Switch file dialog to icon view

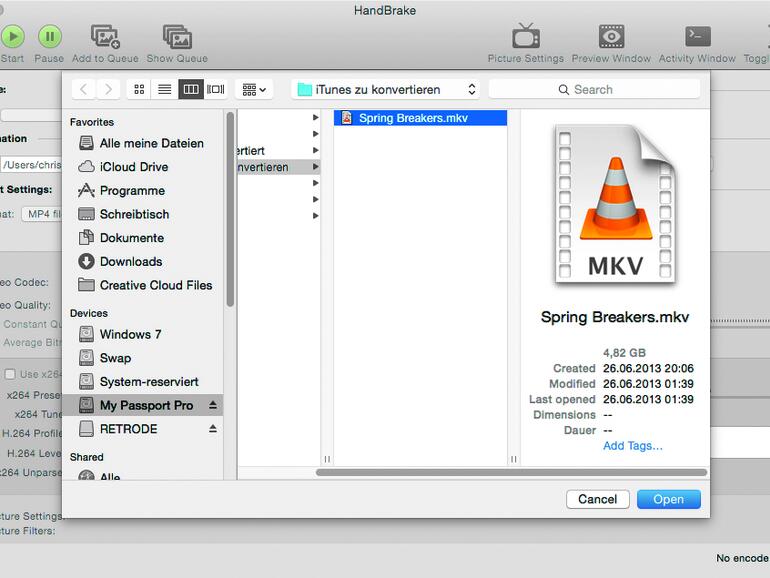(139, 89)
